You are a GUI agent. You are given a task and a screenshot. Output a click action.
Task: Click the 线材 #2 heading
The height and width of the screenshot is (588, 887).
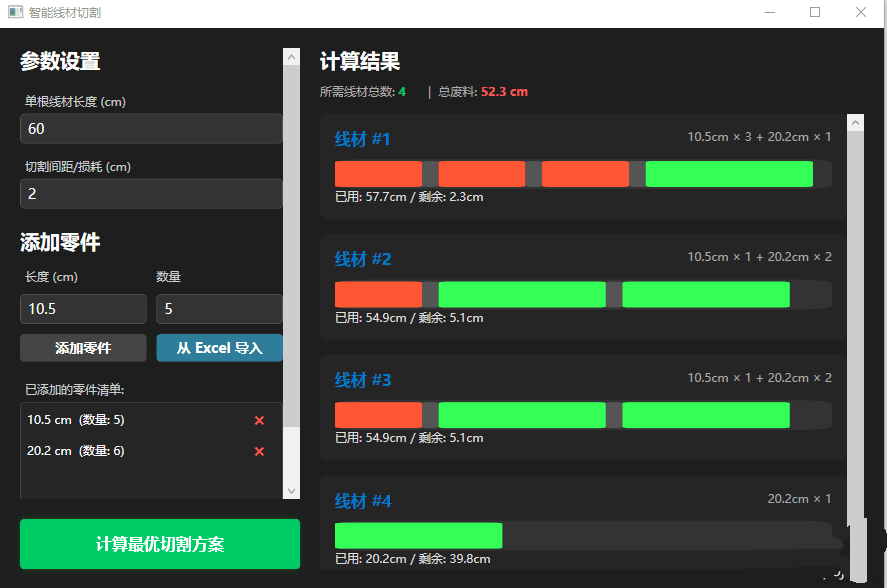[x=363, y=260]
